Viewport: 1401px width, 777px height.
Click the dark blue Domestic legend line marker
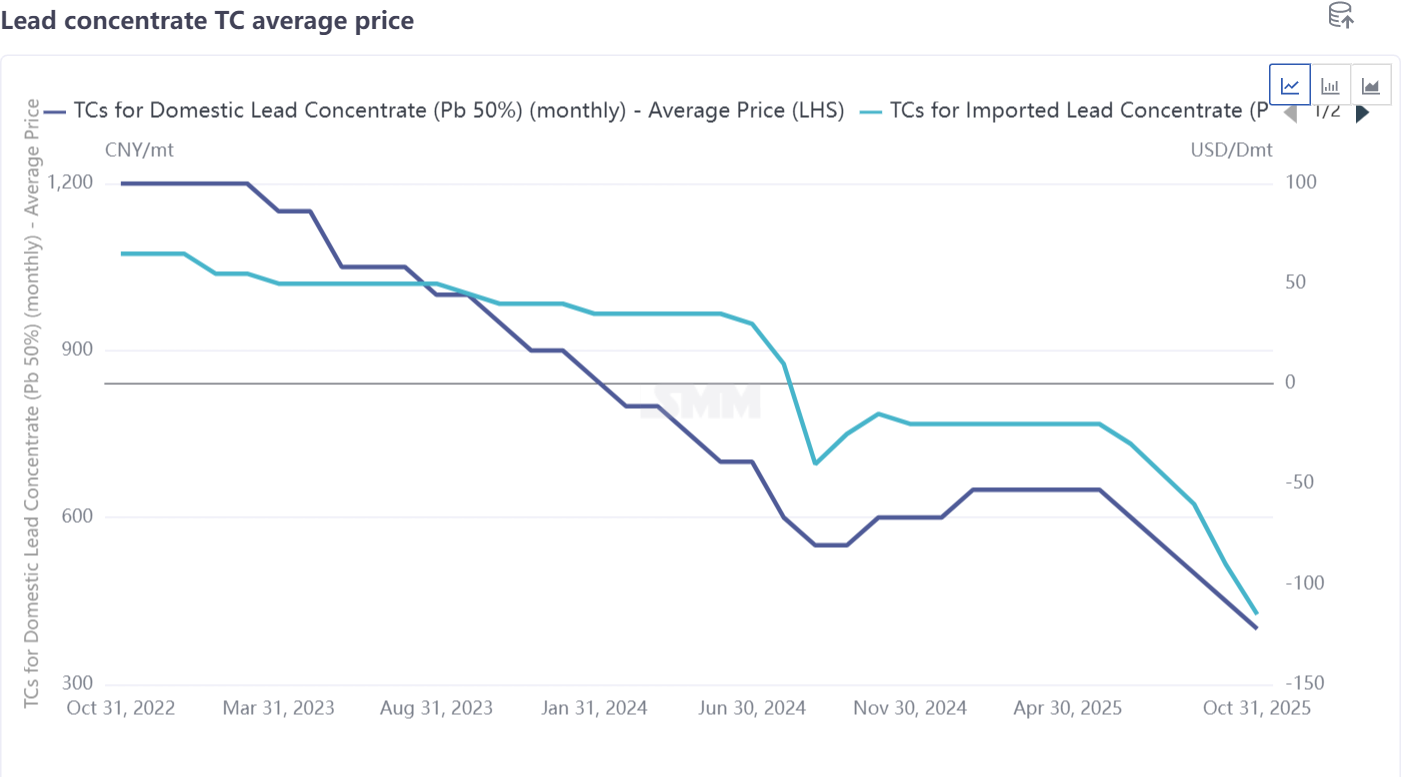[x=56, y=111]
